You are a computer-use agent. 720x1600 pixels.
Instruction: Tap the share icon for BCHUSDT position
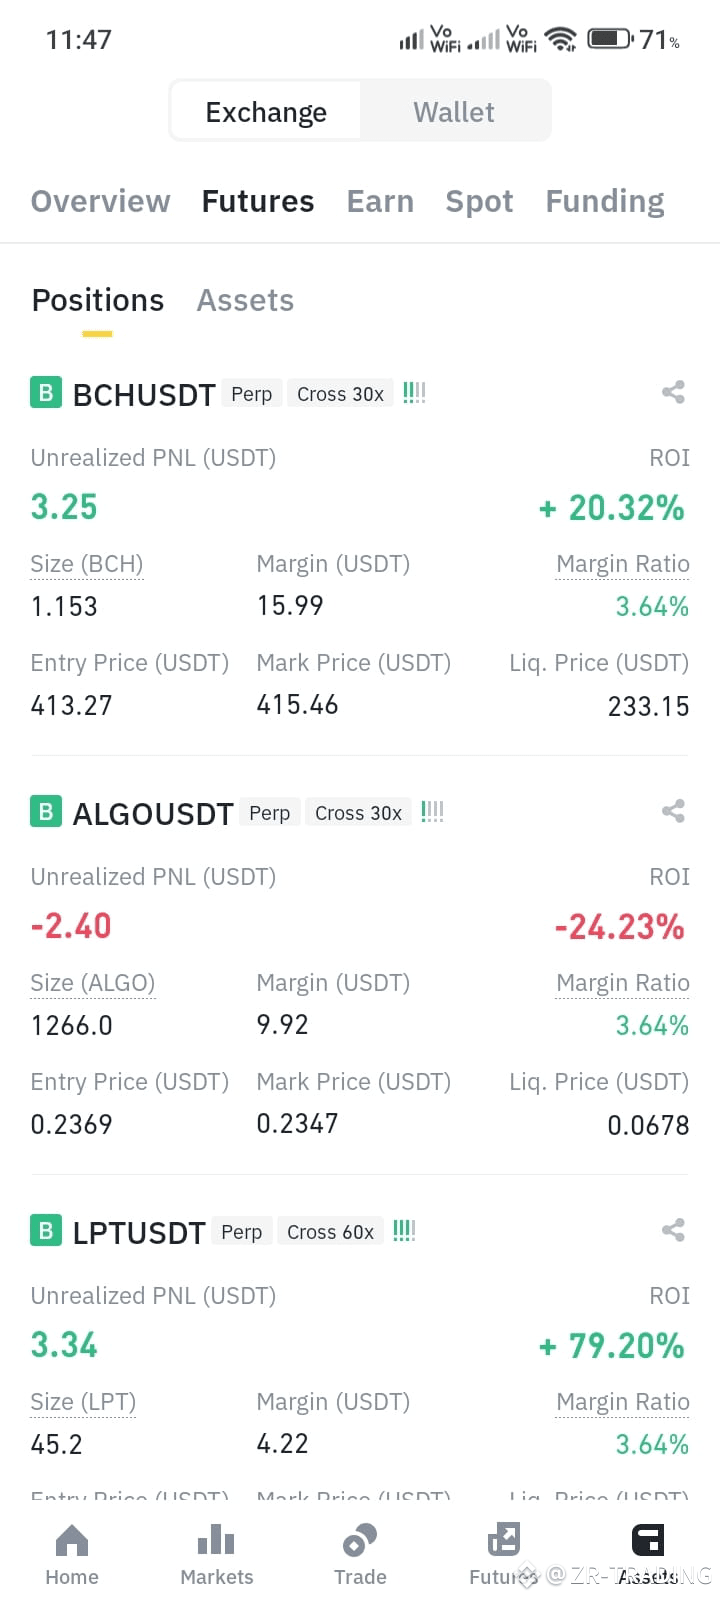[x=673, y=392]
